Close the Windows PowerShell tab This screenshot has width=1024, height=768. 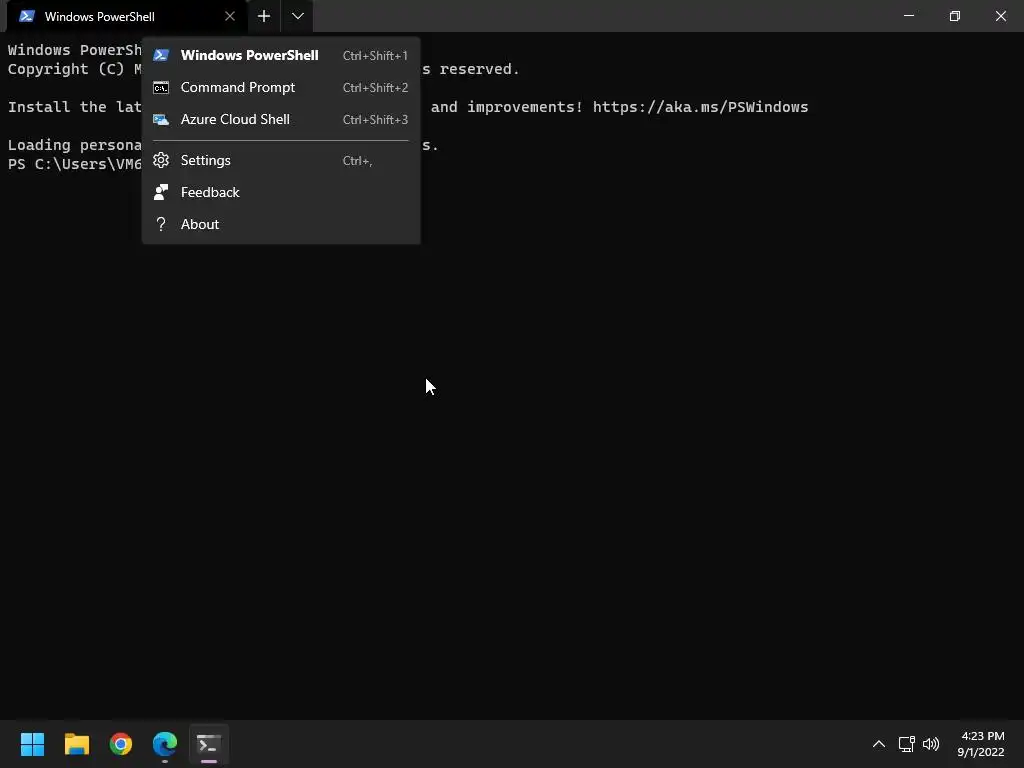coord(230,16)
